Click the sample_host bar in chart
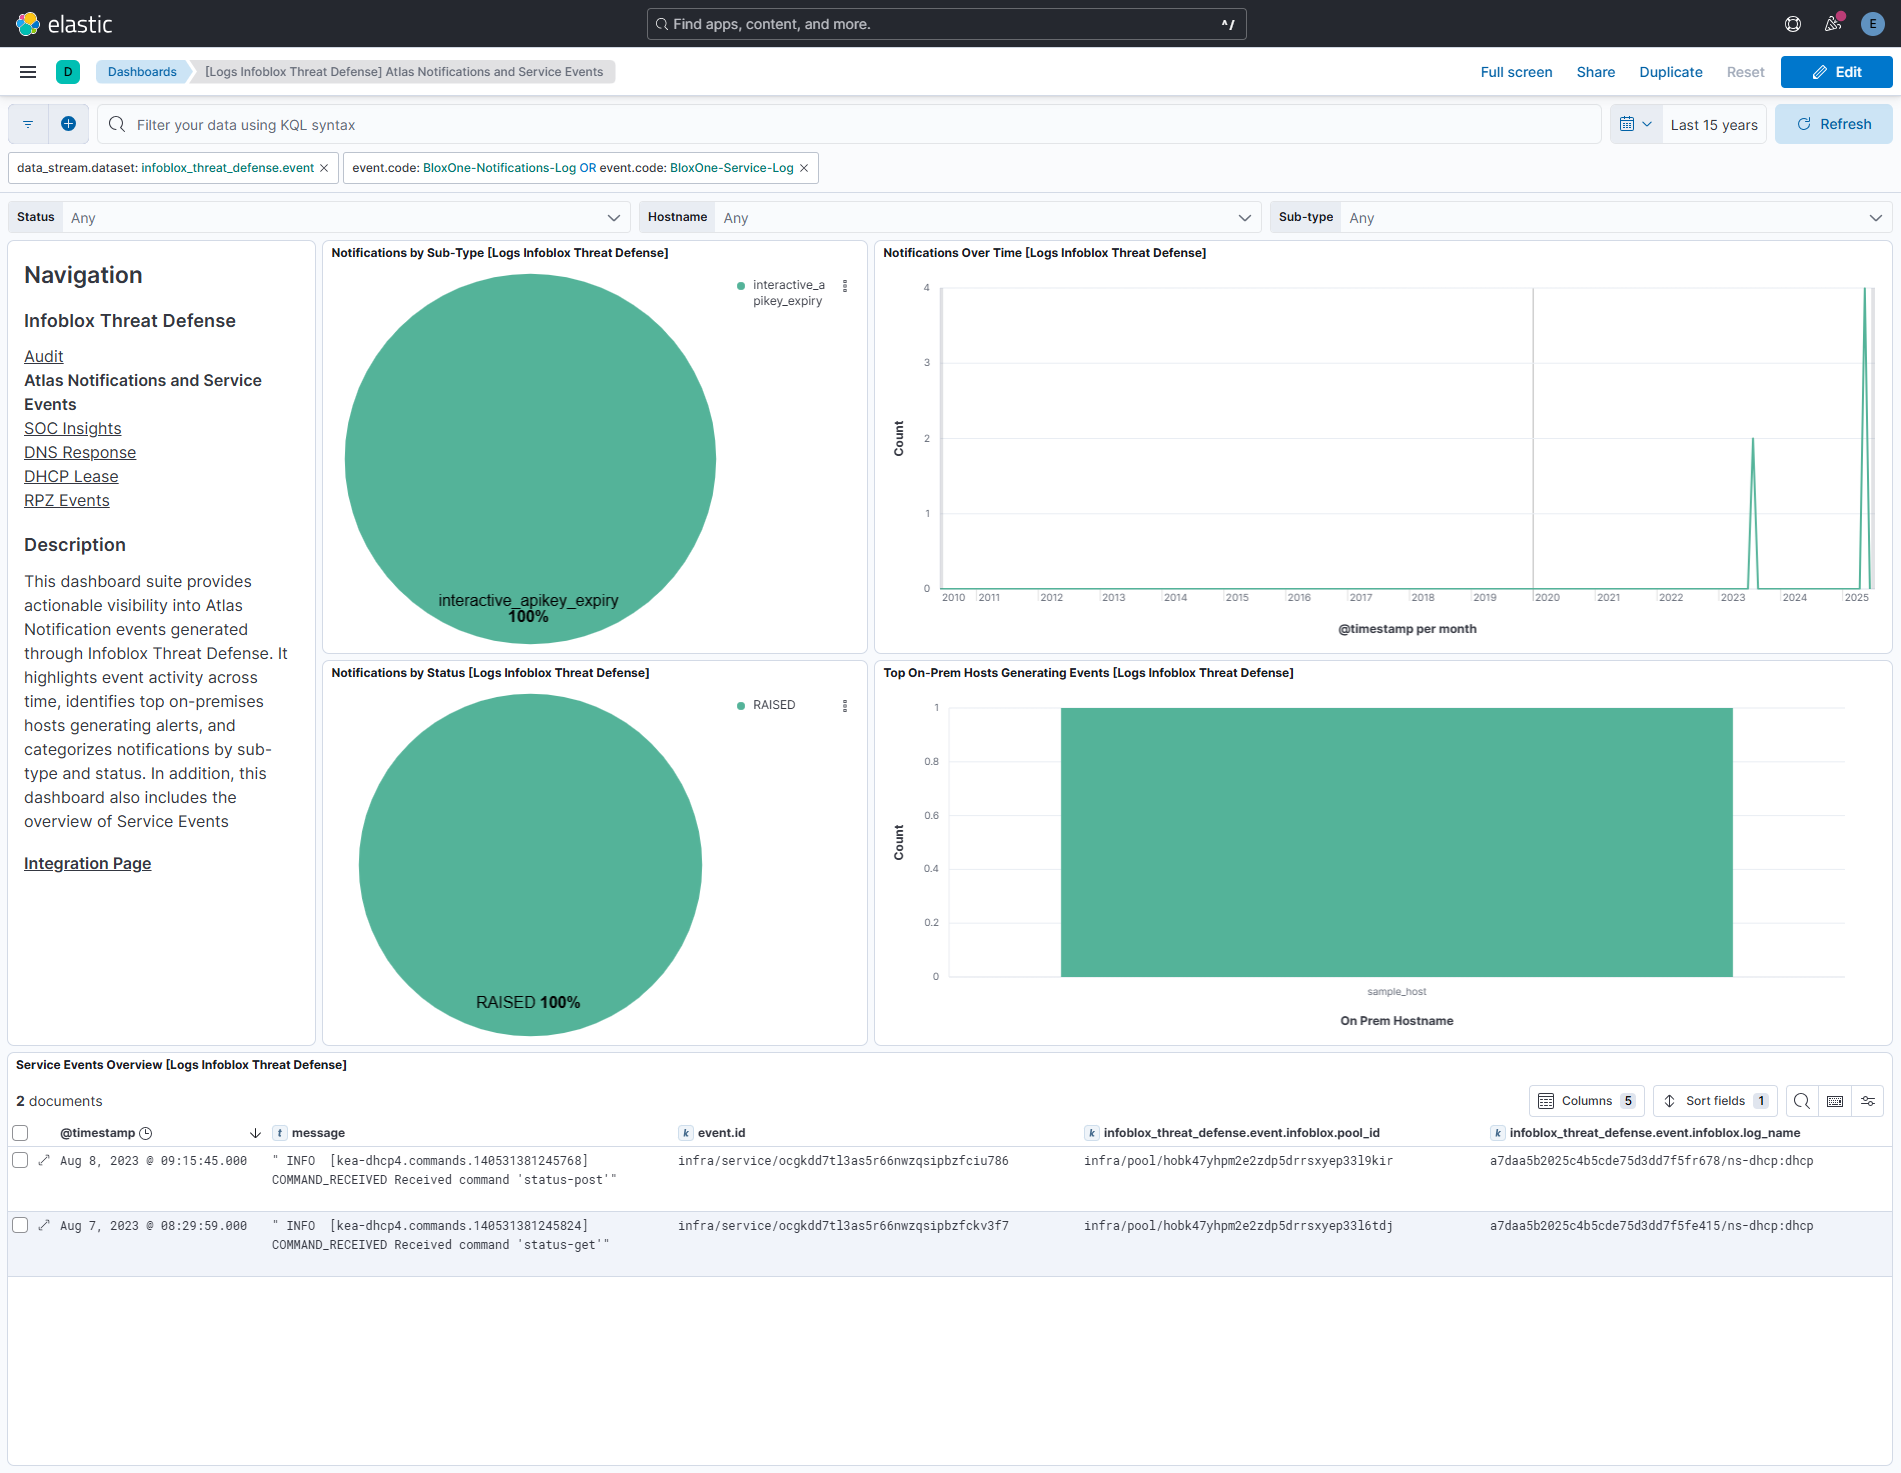The width and height of the screenshot is (1901, 1473). click(x=1397, y=842)
